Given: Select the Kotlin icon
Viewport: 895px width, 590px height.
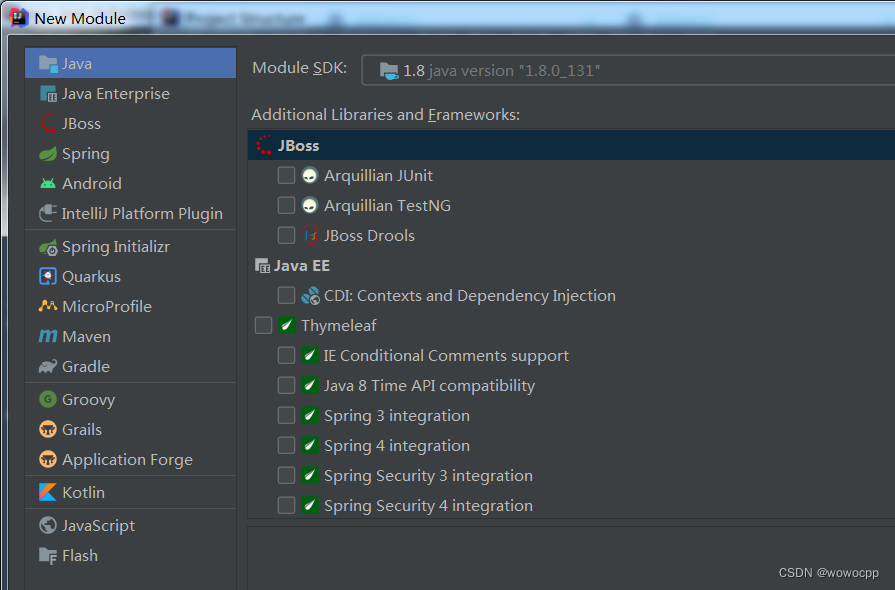Looking at the screenshot, I should point(48,492).
